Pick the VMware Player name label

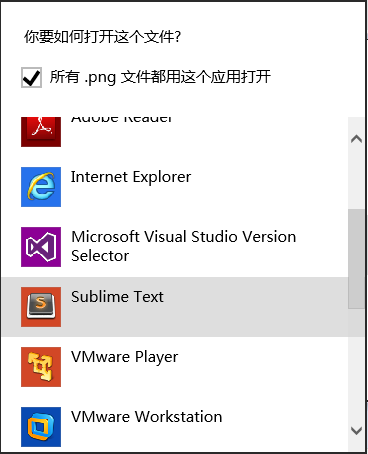125,357
